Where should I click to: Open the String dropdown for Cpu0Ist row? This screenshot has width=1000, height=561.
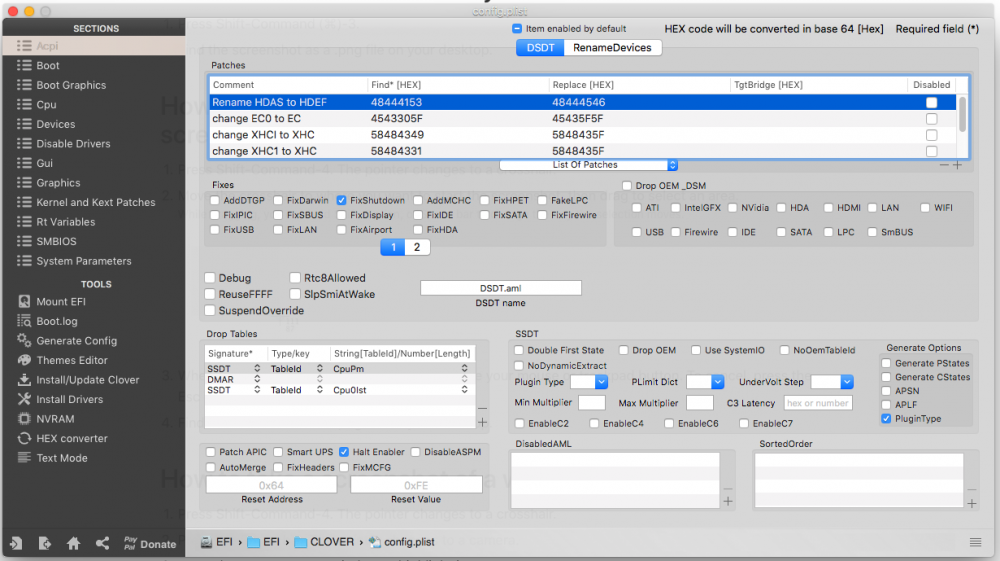point(464,390)
